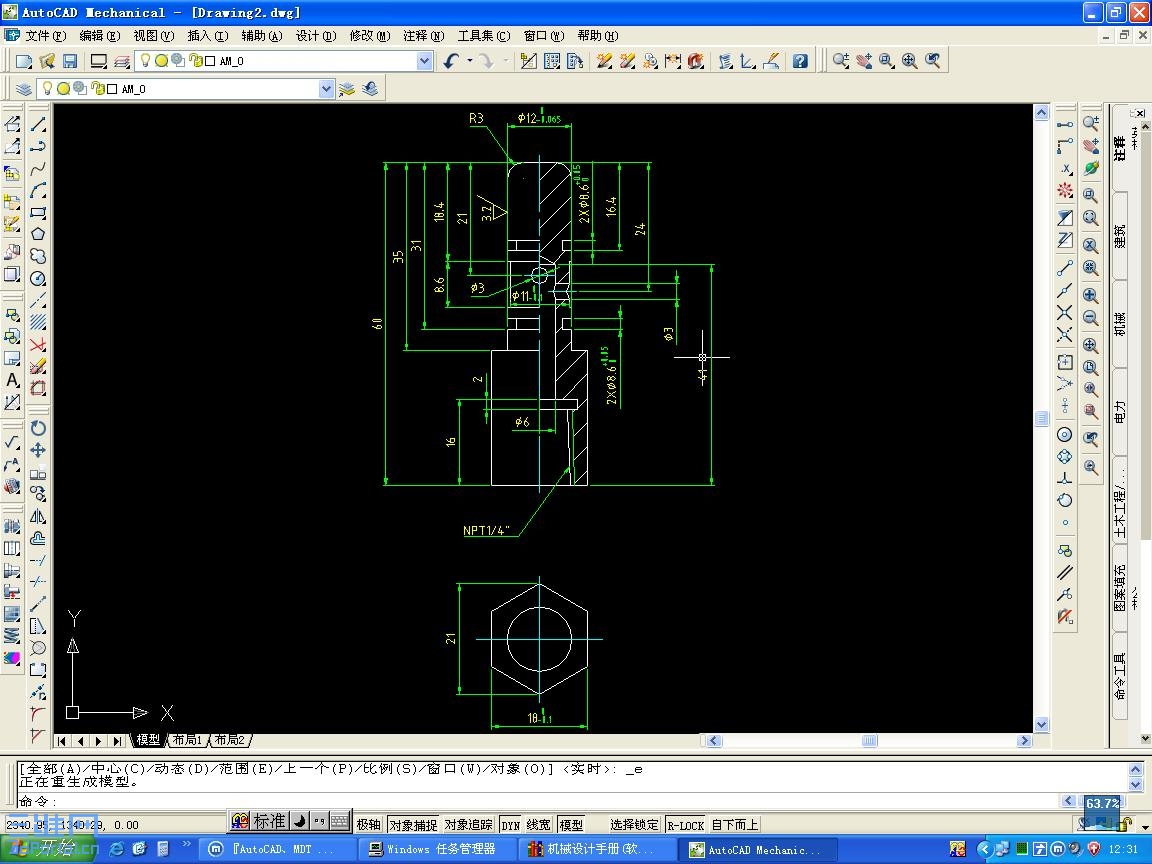Open the 文件(F) menu

pos(45,35)
